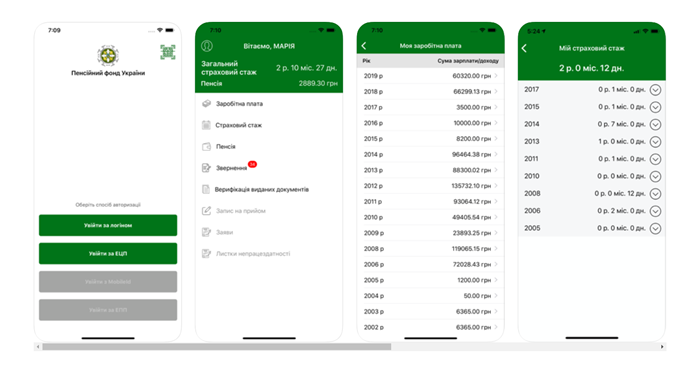This screenshot has width=688, height=365.
Task: Expand the 2005 insurance record row
Action: coord(655,228)
